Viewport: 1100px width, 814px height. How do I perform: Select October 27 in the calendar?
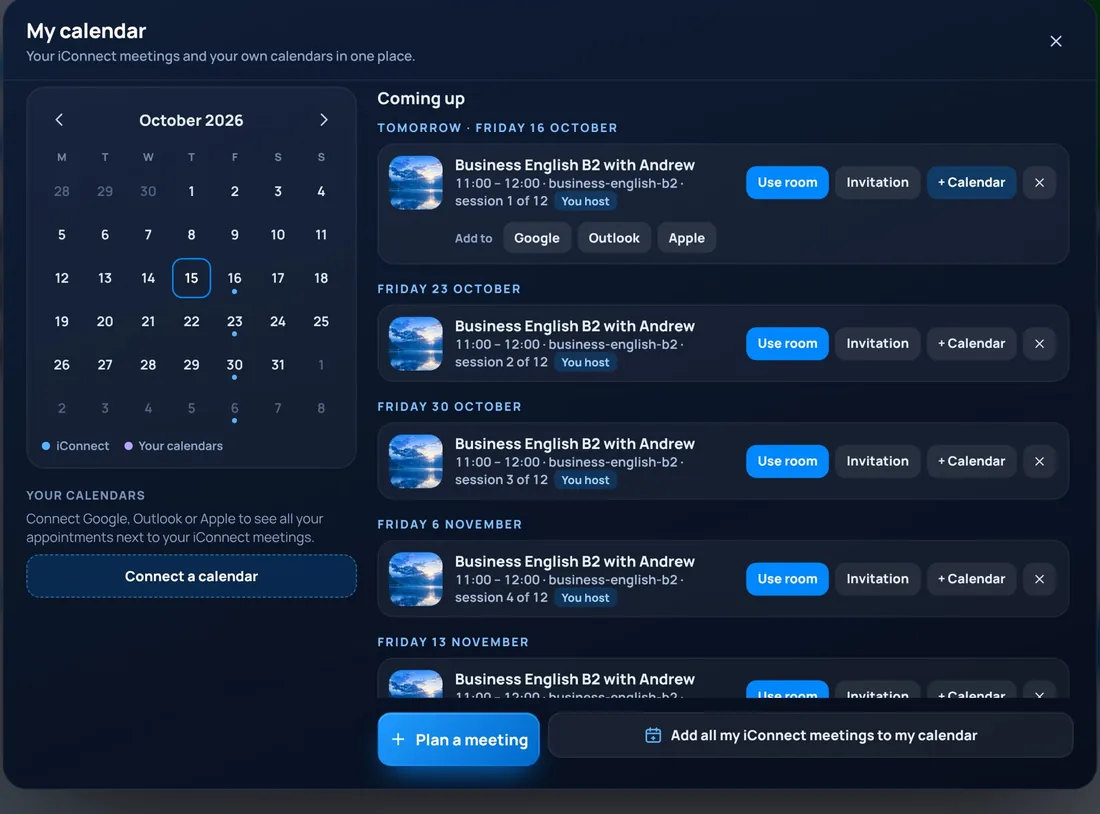[105, 365]
